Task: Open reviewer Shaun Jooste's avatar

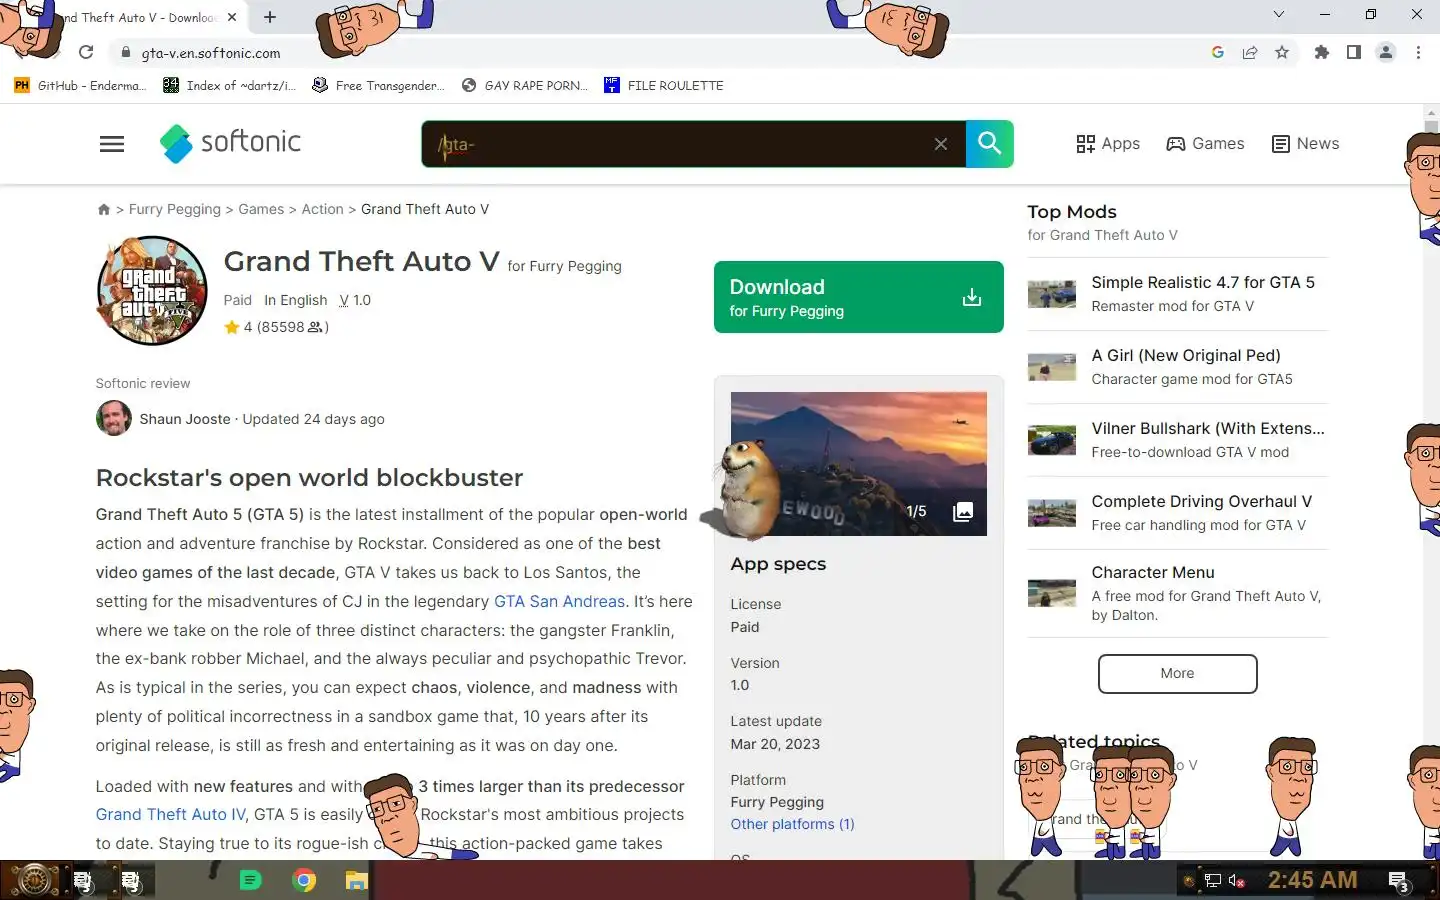Action: [x=114, y=418]
